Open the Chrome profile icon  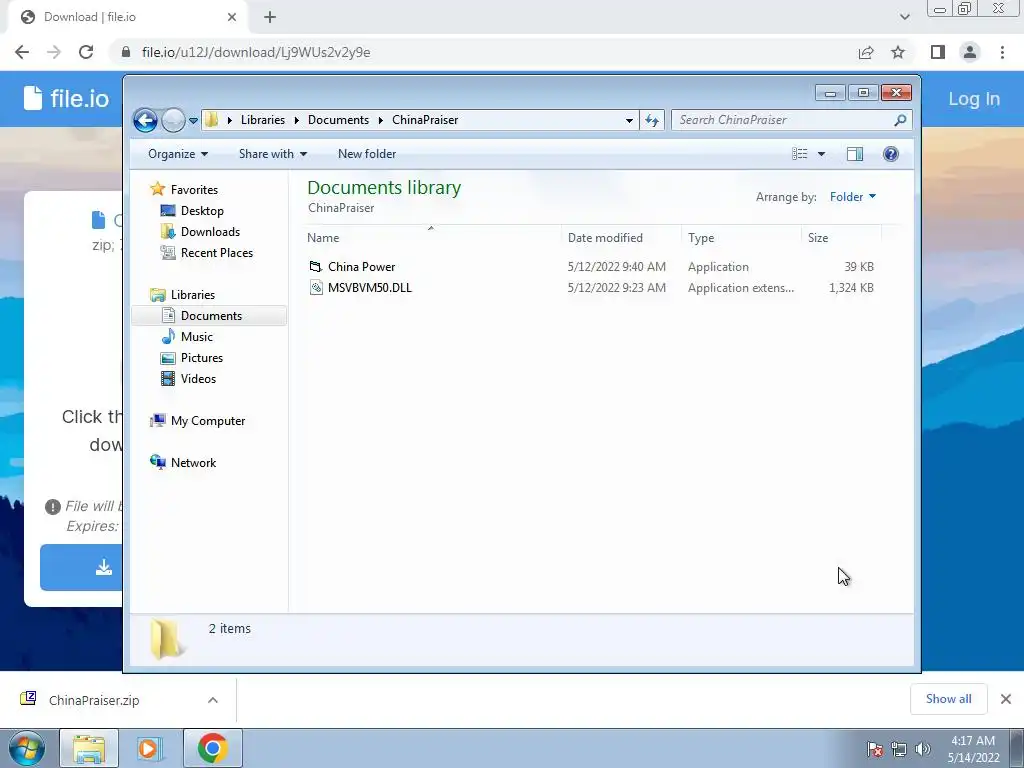click(x=970, y=52)
